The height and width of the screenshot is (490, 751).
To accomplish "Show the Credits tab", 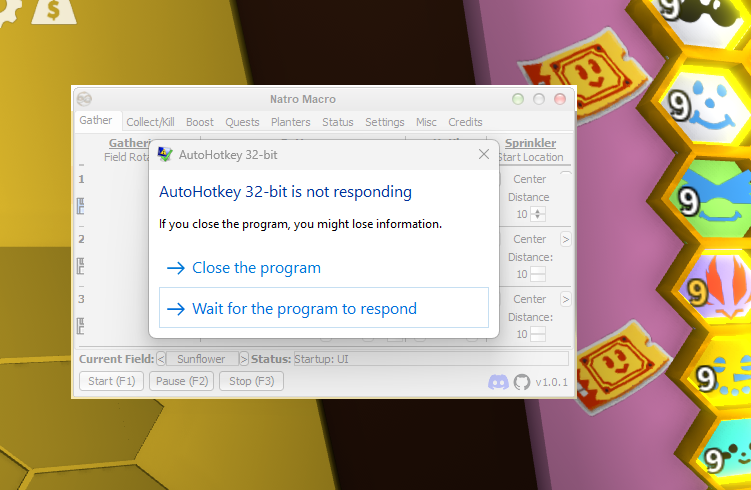I will 465,122.
